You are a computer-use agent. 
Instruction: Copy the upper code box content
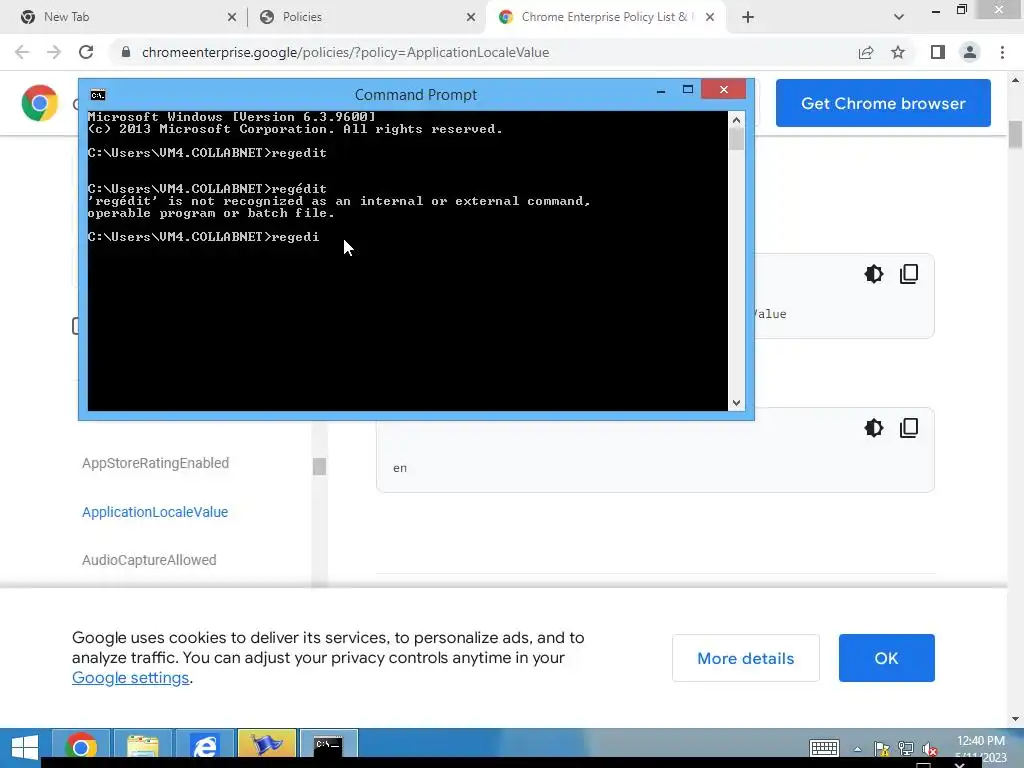(x=909, y=274)
